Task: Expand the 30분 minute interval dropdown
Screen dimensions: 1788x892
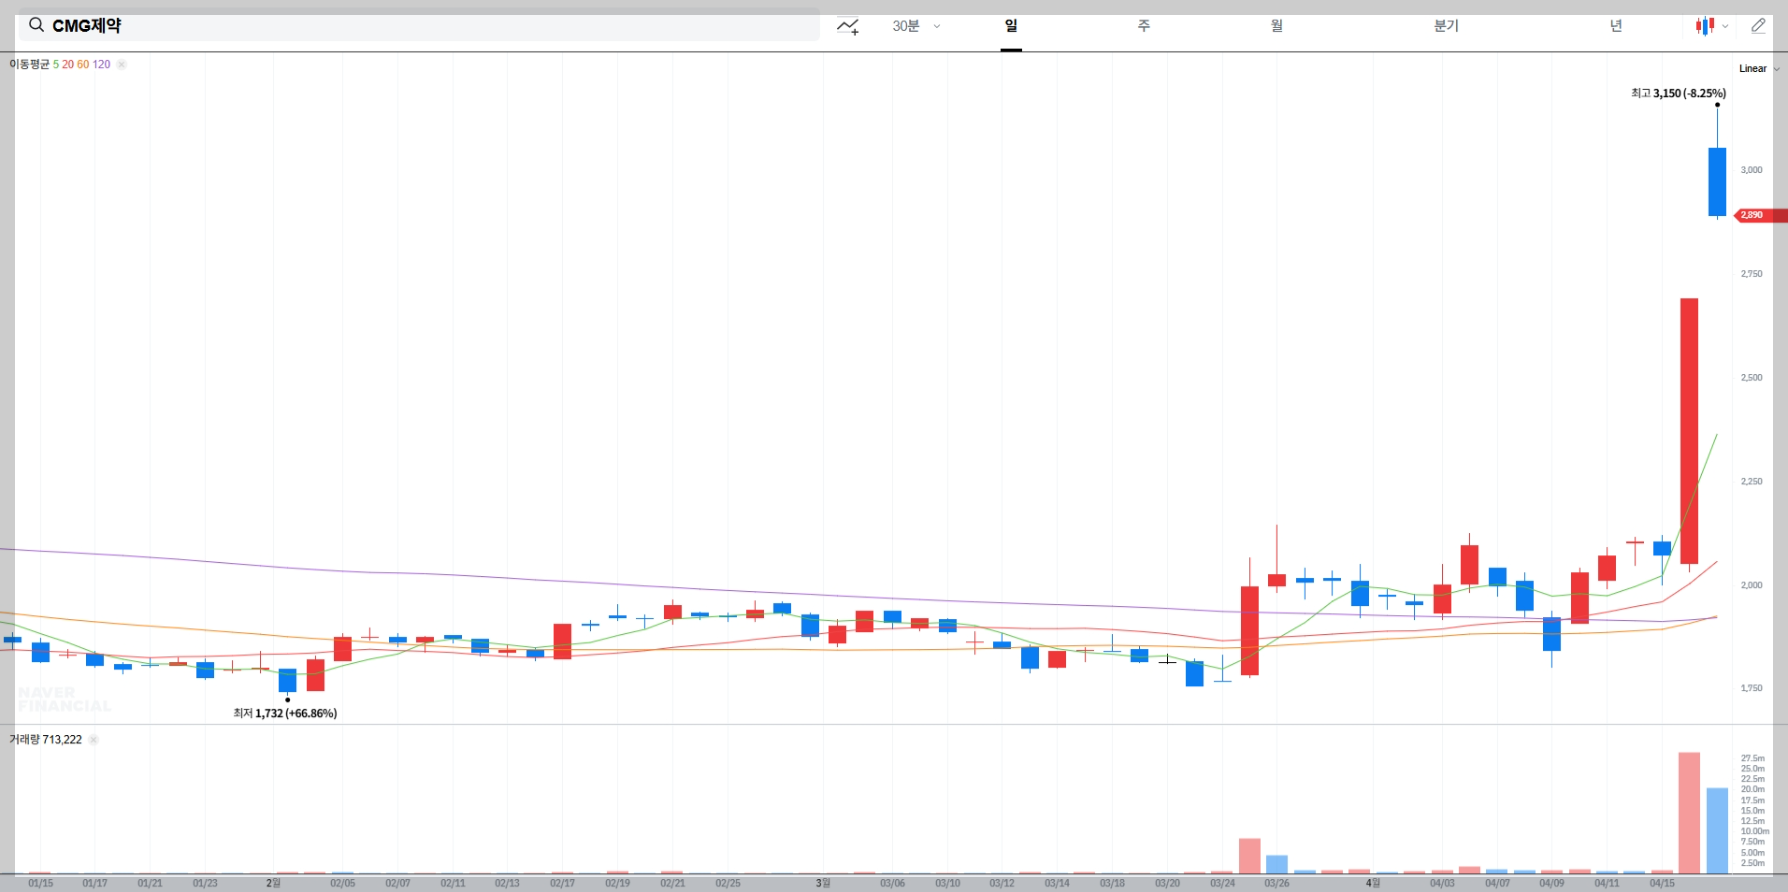Action: (916, 26)
